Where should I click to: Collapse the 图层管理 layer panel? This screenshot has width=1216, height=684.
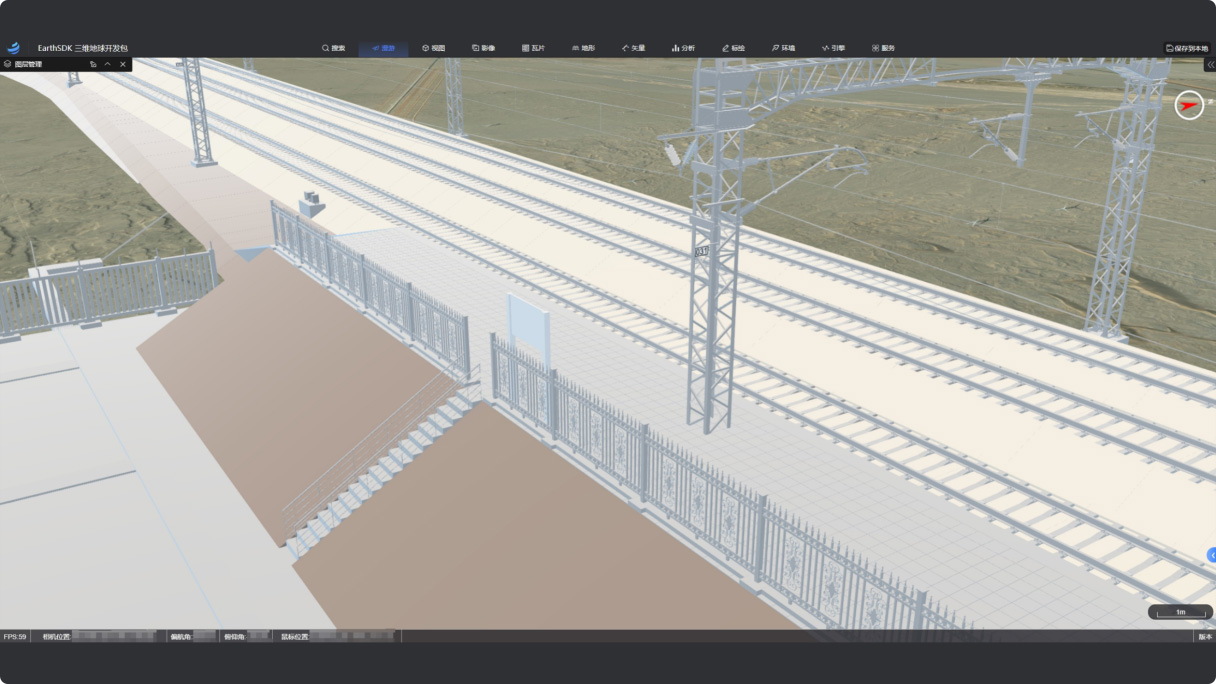108,64
